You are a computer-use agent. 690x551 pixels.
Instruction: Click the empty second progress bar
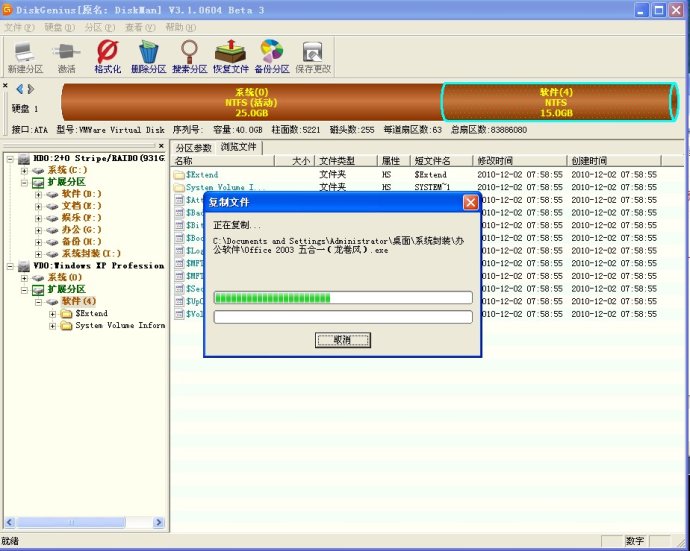(x=343, y=317)
